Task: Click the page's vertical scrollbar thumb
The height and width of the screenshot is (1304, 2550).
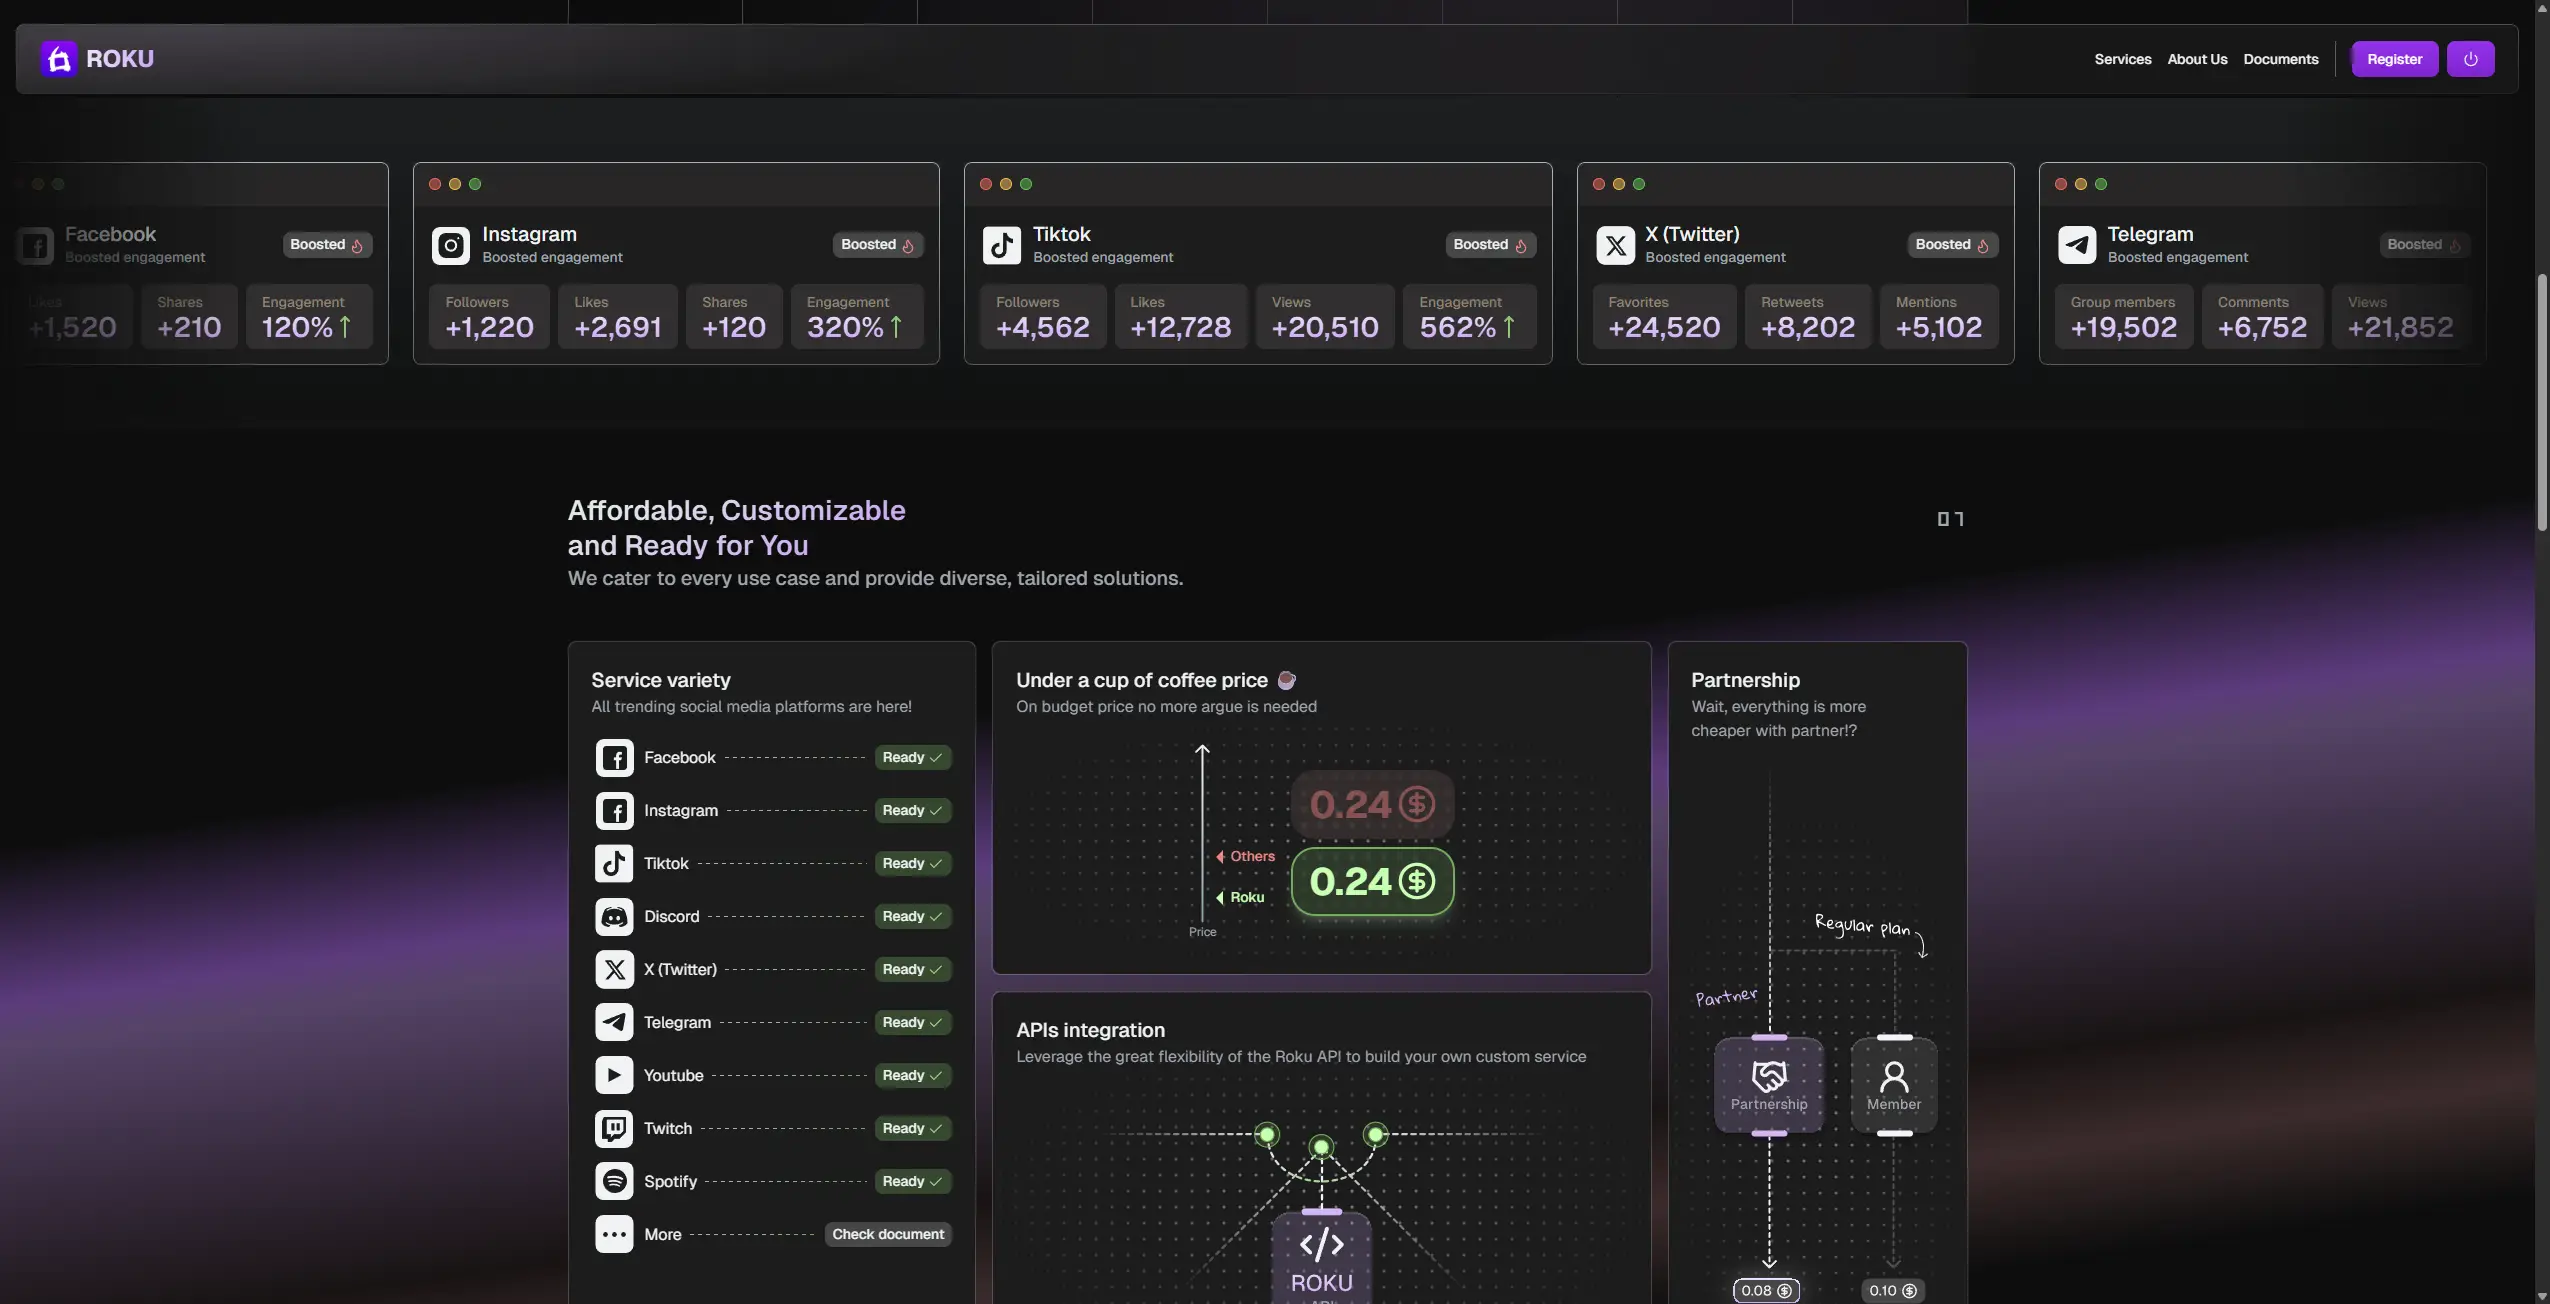Action: 2542,402
